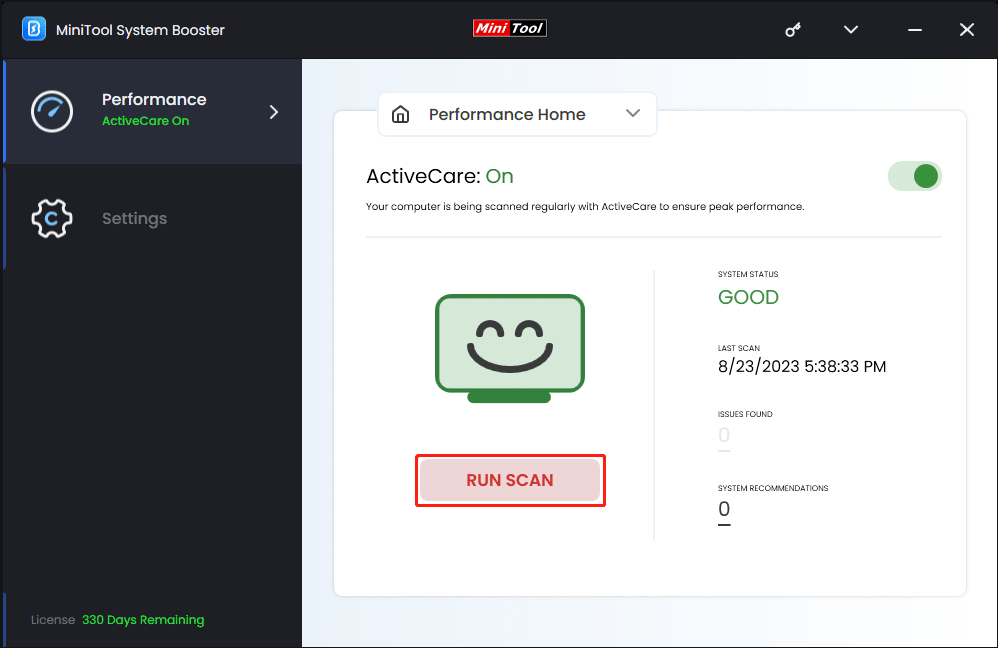Click the LAST SCAN label

click(x=739, y=348)
